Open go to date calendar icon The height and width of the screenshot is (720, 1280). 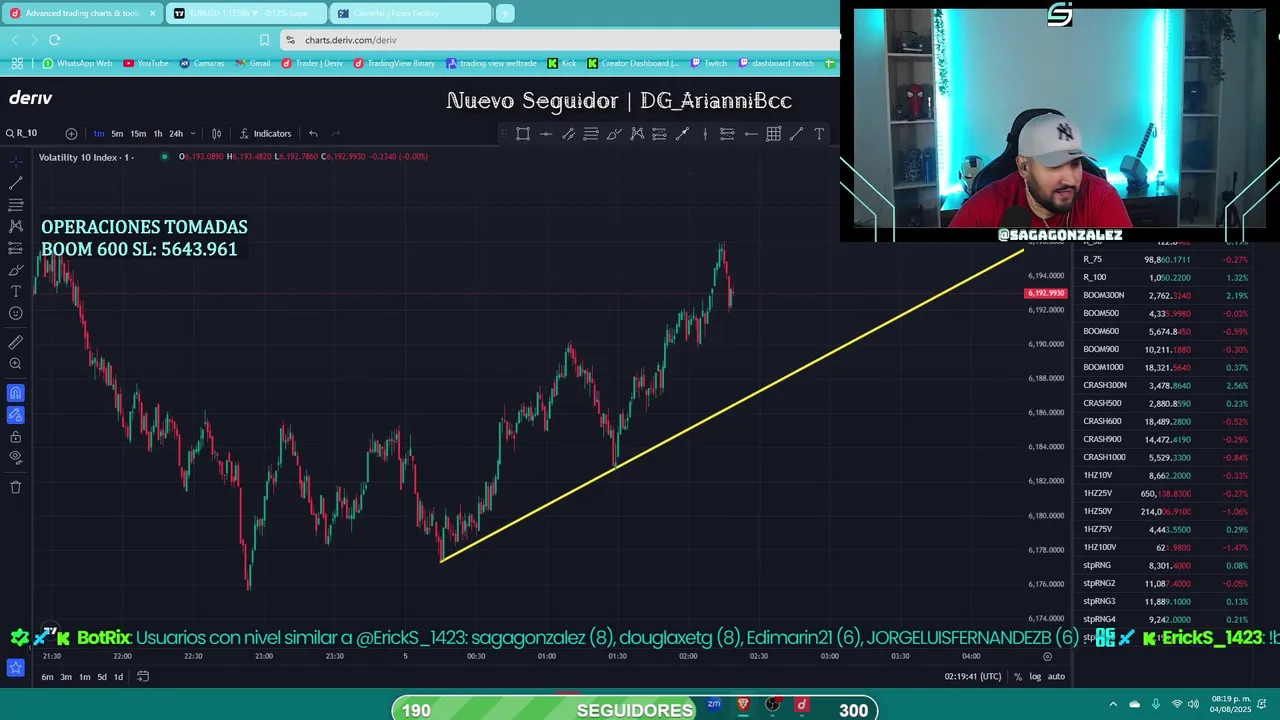pyautogui.click(x=143, y=677)
